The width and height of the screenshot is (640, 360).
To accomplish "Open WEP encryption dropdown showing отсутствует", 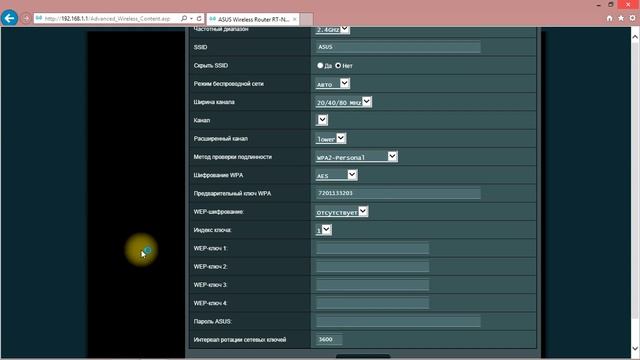I will (x=342, y=212).
